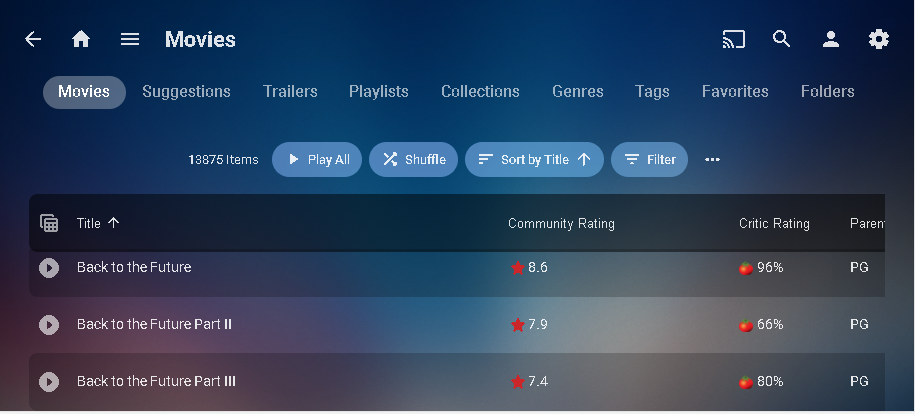Image resolution: width=915 pixels, height=414 pixels.
Task: Open the home screen via house icon
Action: pyautogui.click(x=81, y=39)
